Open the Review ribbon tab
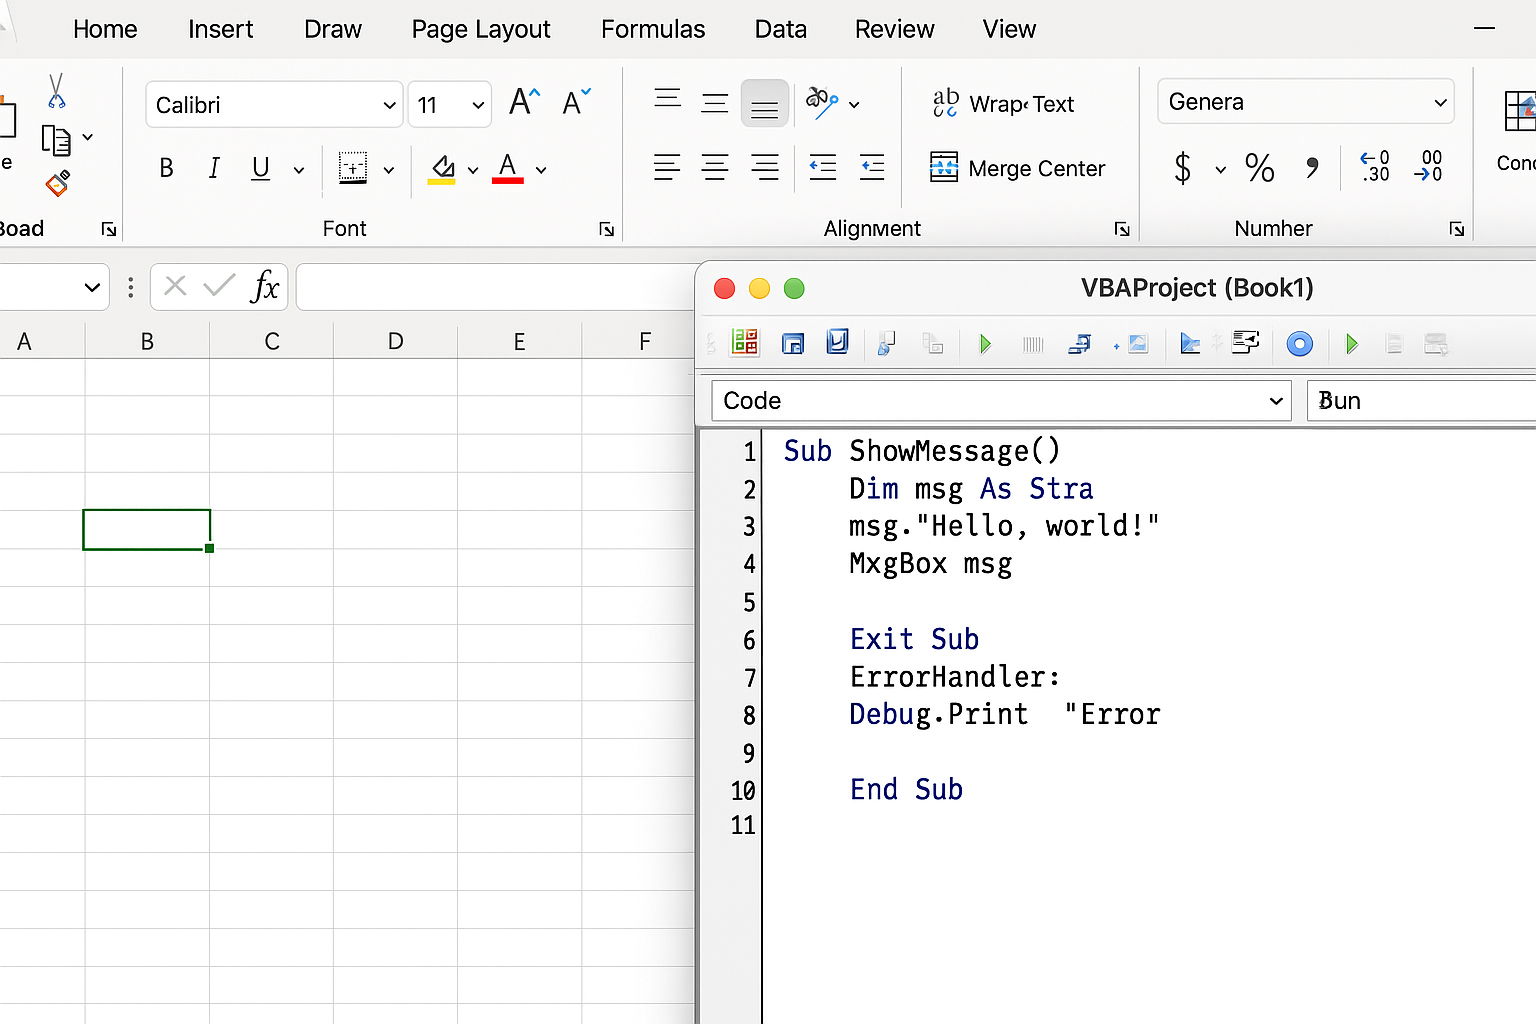The height and width of the screenshot is (1024, 1536). tap(894, 29)
